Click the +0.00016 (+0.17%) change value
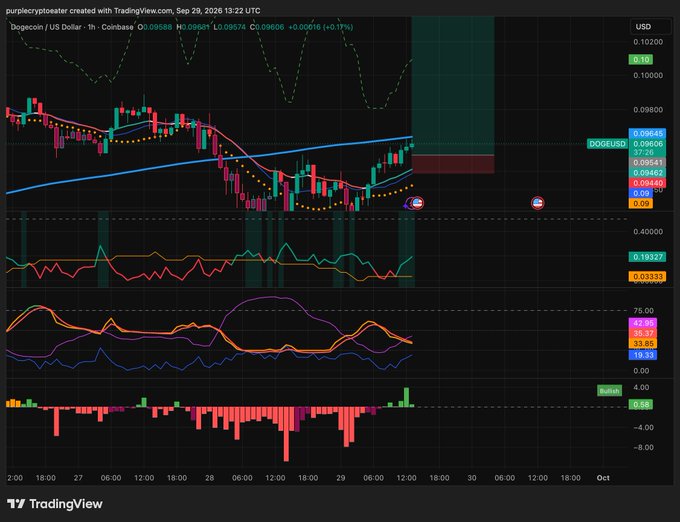The image size is (680, 522). 320,27
